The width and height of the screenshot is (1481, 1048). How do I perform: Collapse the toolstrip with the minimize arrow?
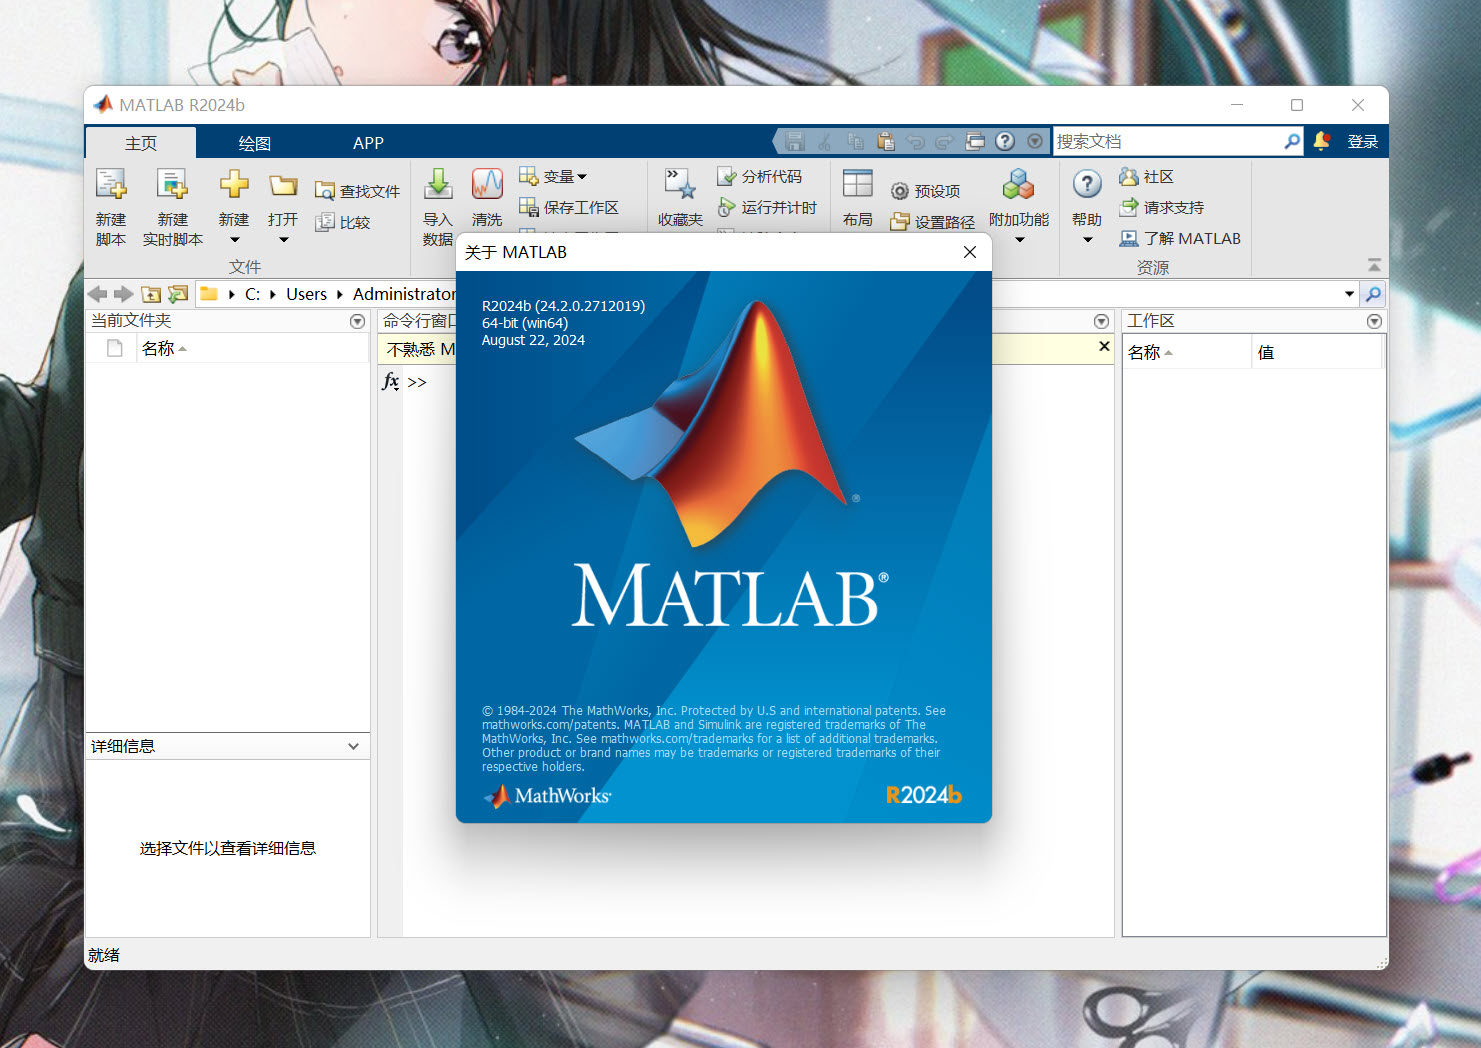[x=1375, y=265]
